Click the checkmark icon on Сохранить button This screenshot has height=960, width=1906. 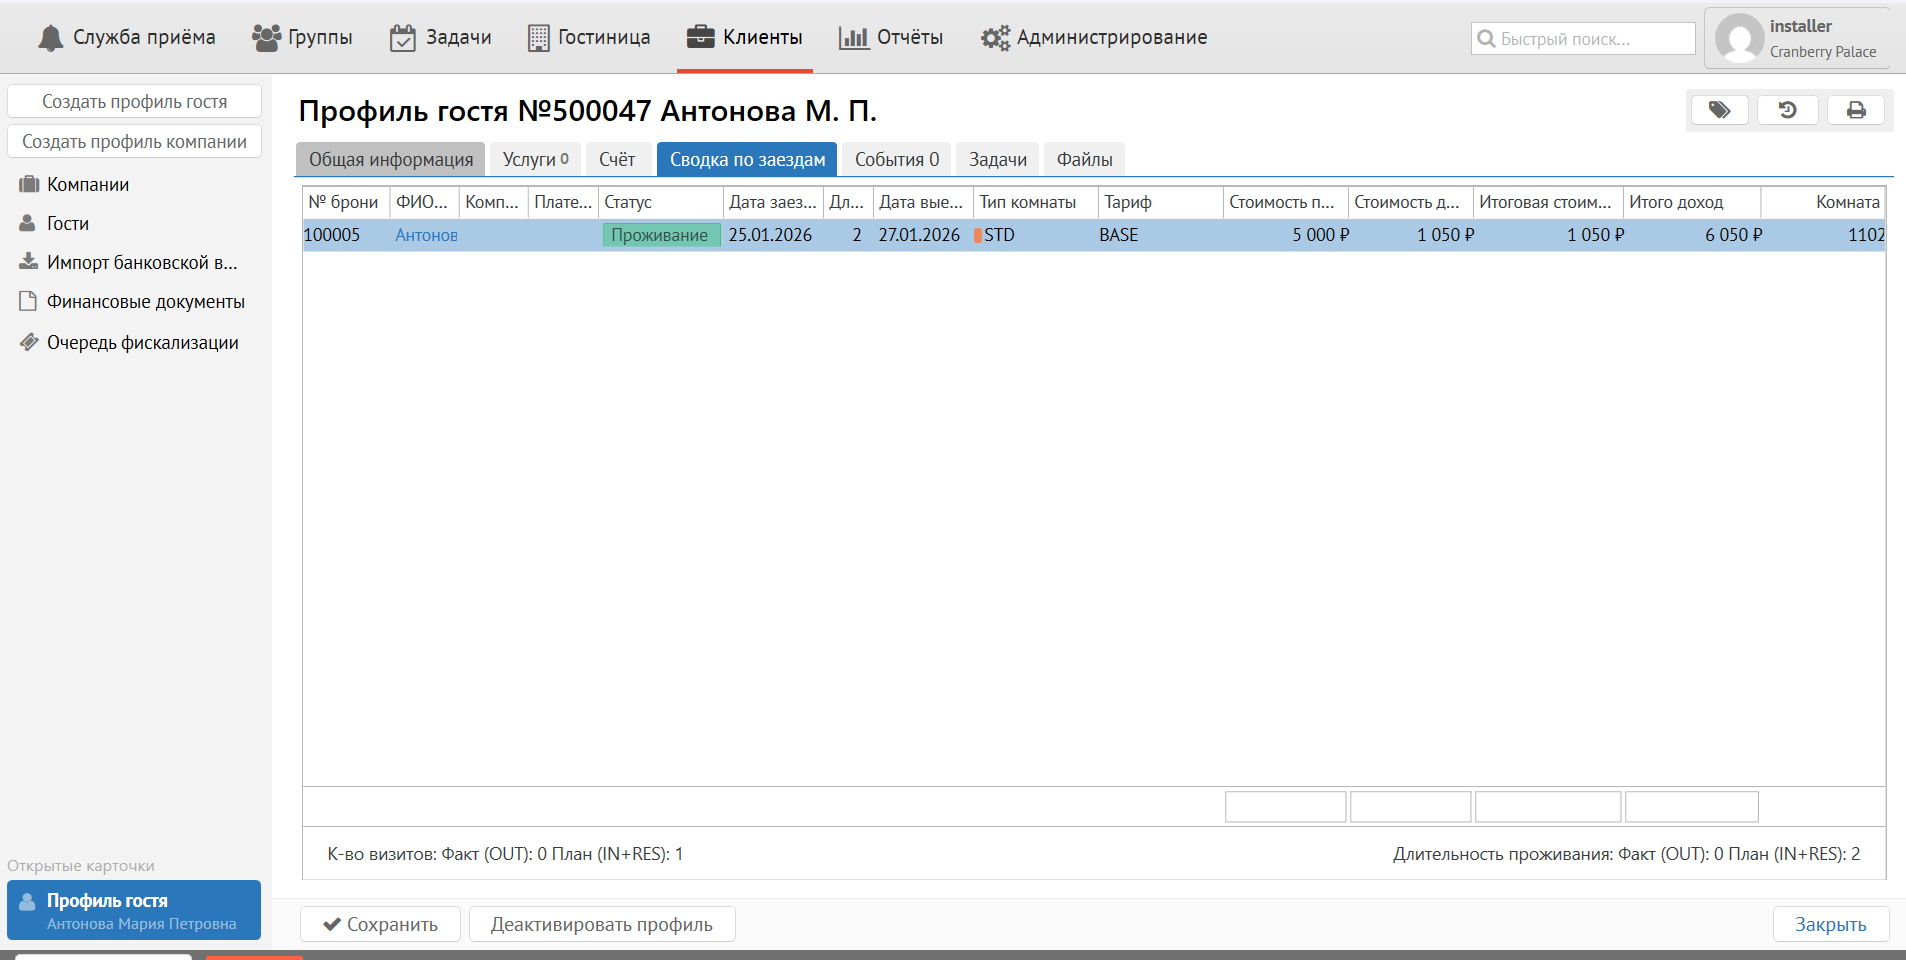pyautogui.click(x=332, y=925)
